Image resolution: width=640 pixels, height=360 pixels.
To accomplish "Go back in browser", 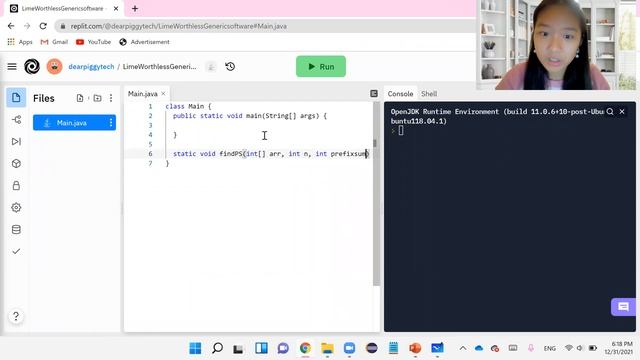I will click(x=11, y=26).
